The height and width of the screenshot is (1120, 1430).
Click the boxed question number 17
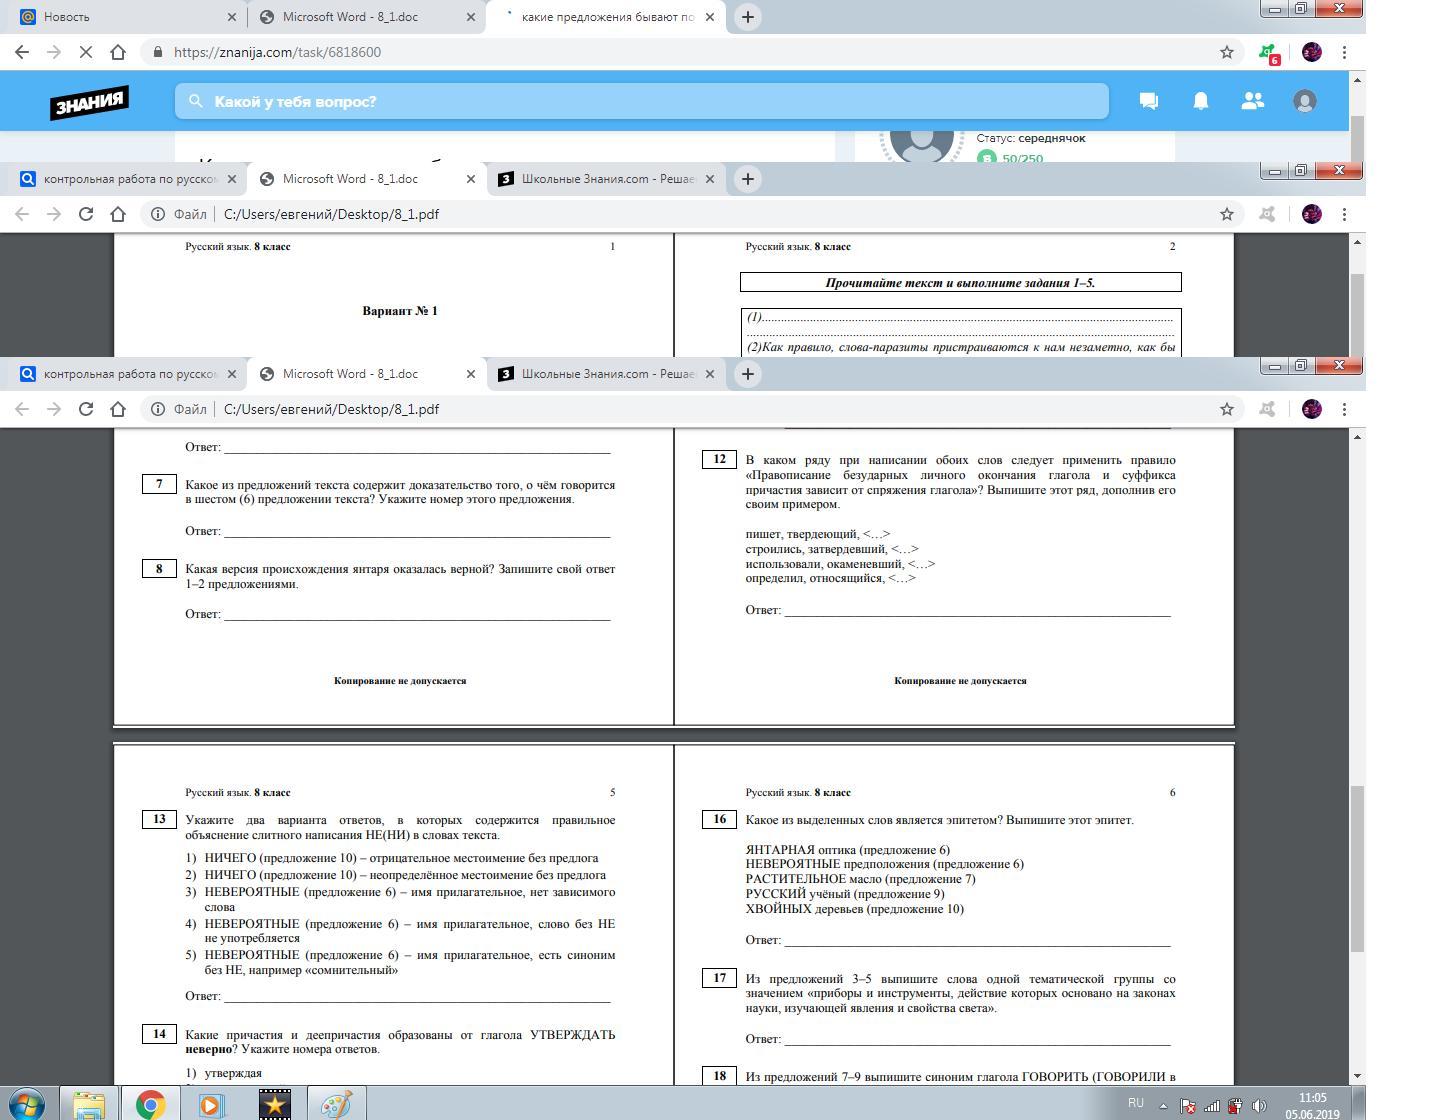[x=719, y=977]
